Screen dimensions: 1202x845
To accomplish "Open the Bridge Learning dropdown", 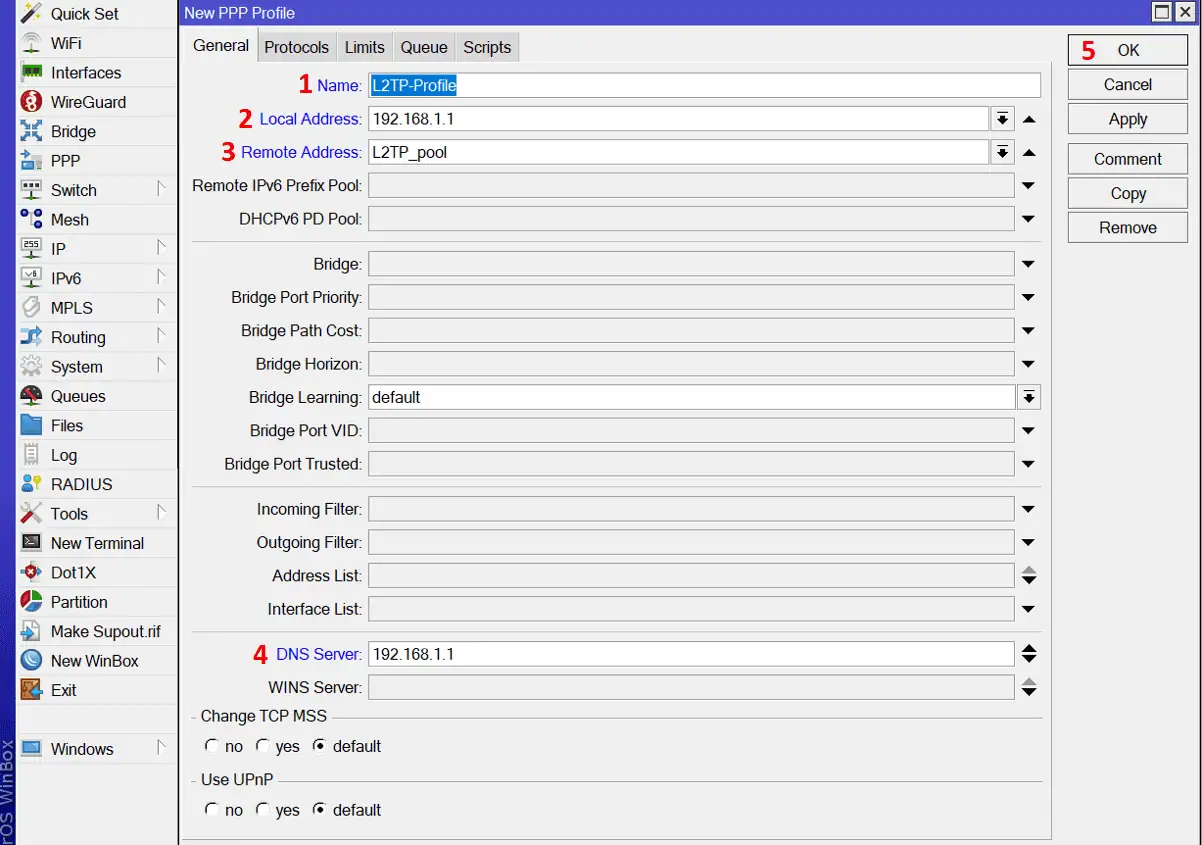I will 1028,397.
